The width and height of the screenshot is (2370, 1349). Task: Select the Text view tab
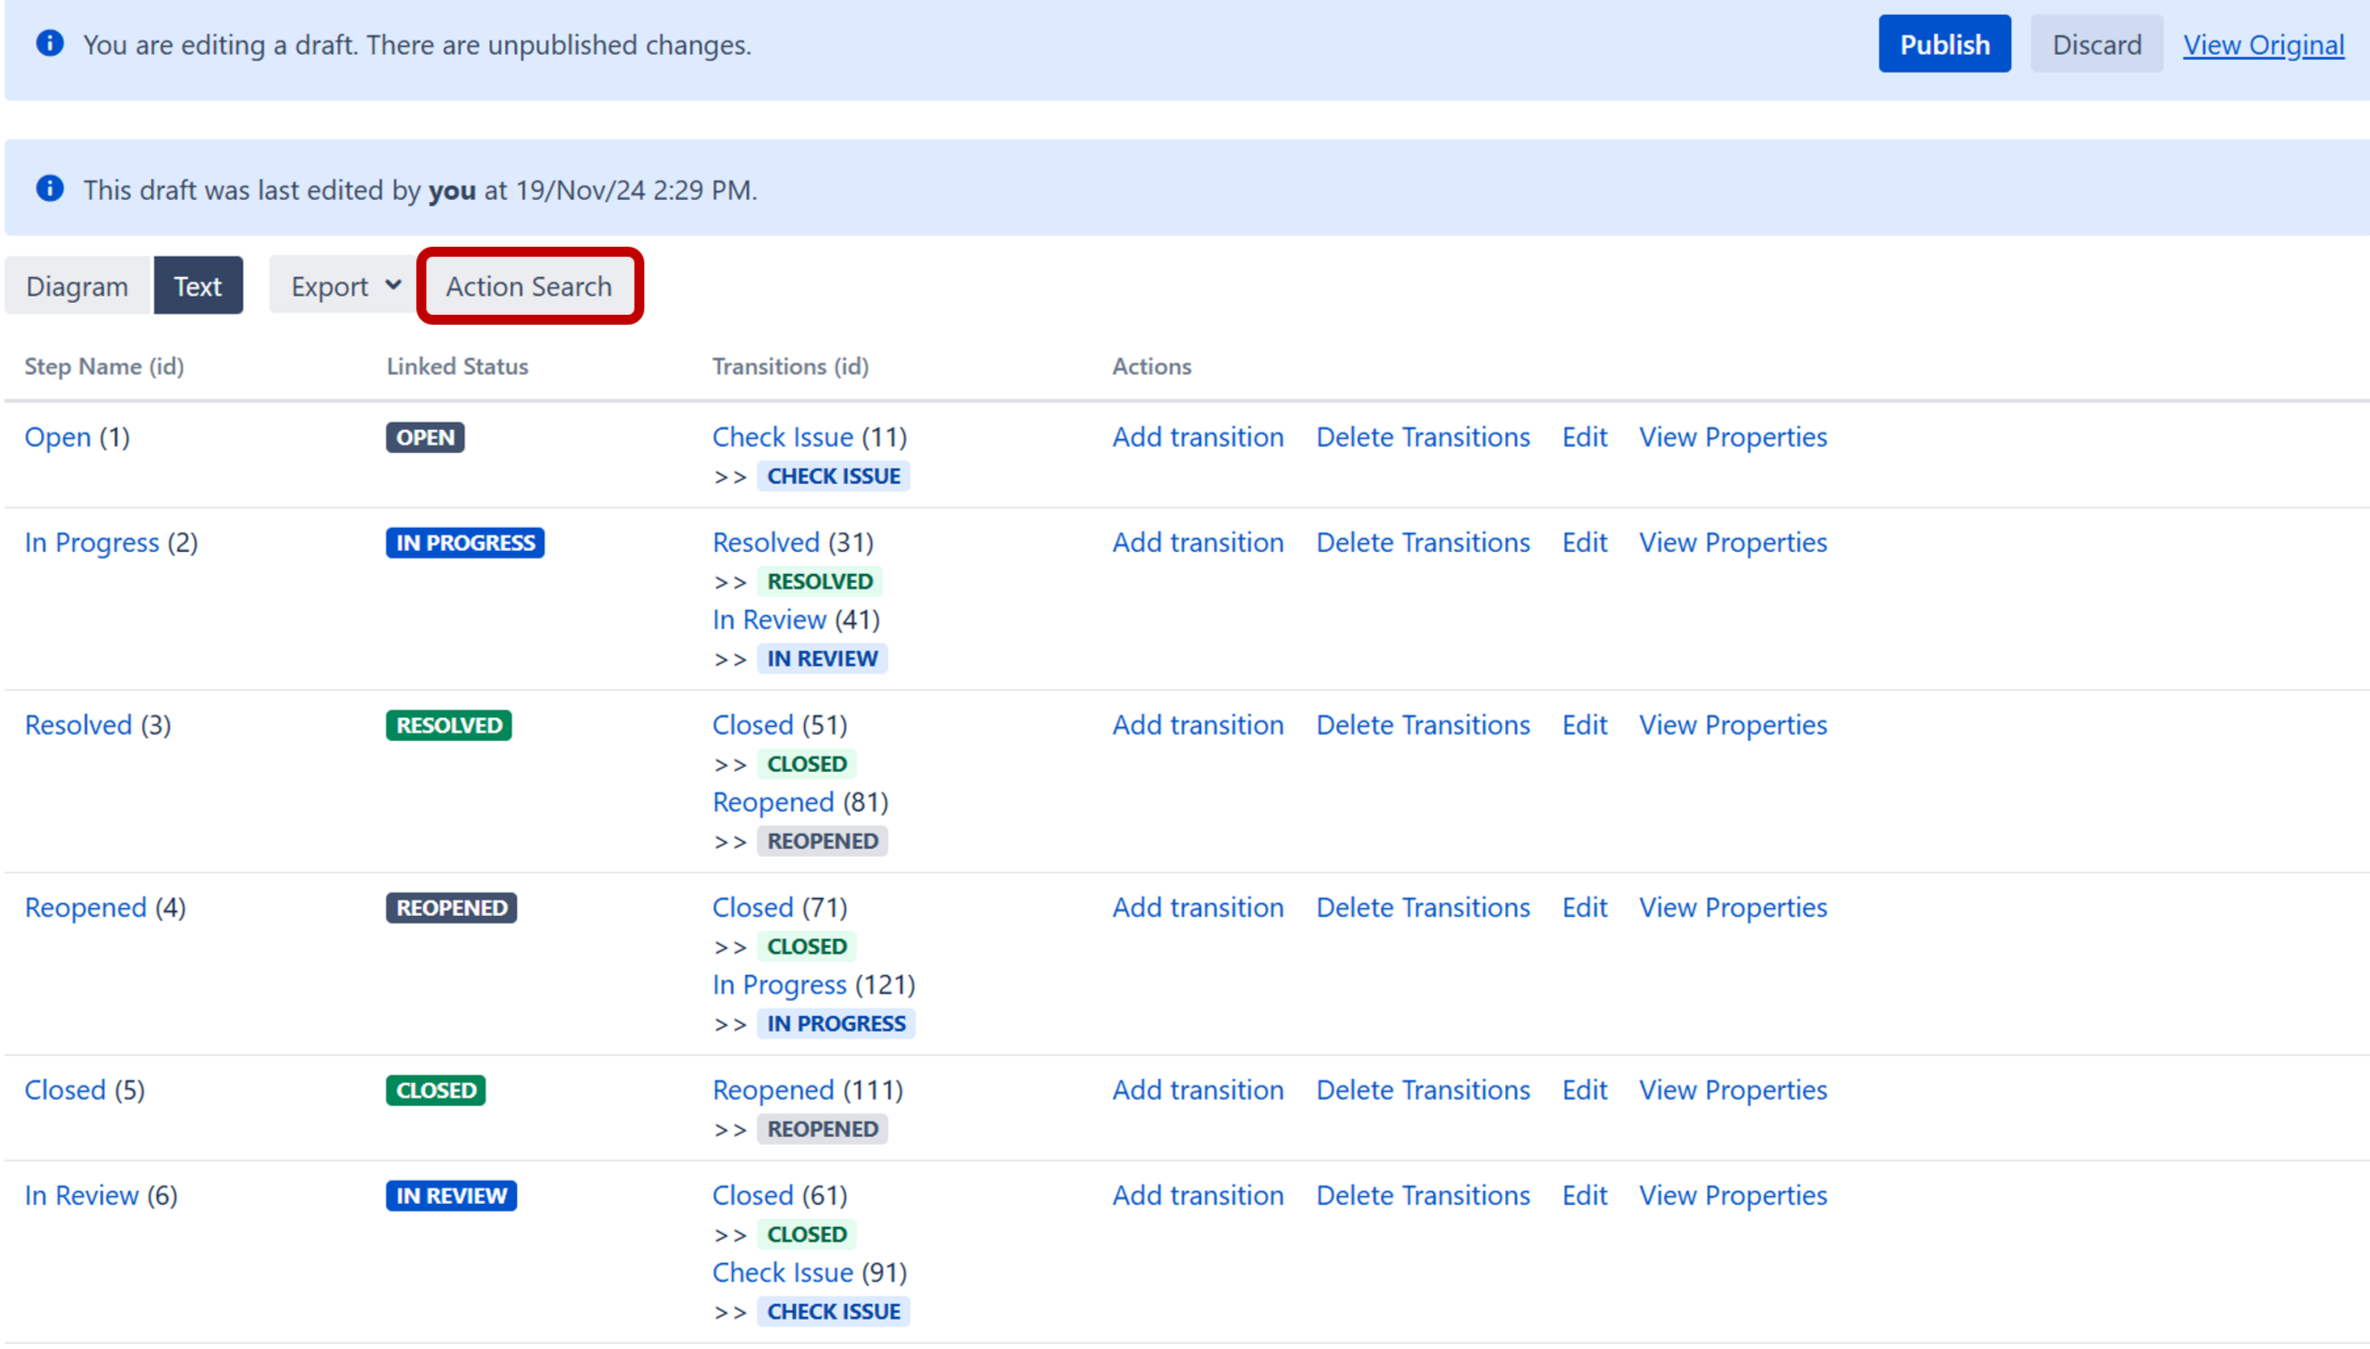198,285
